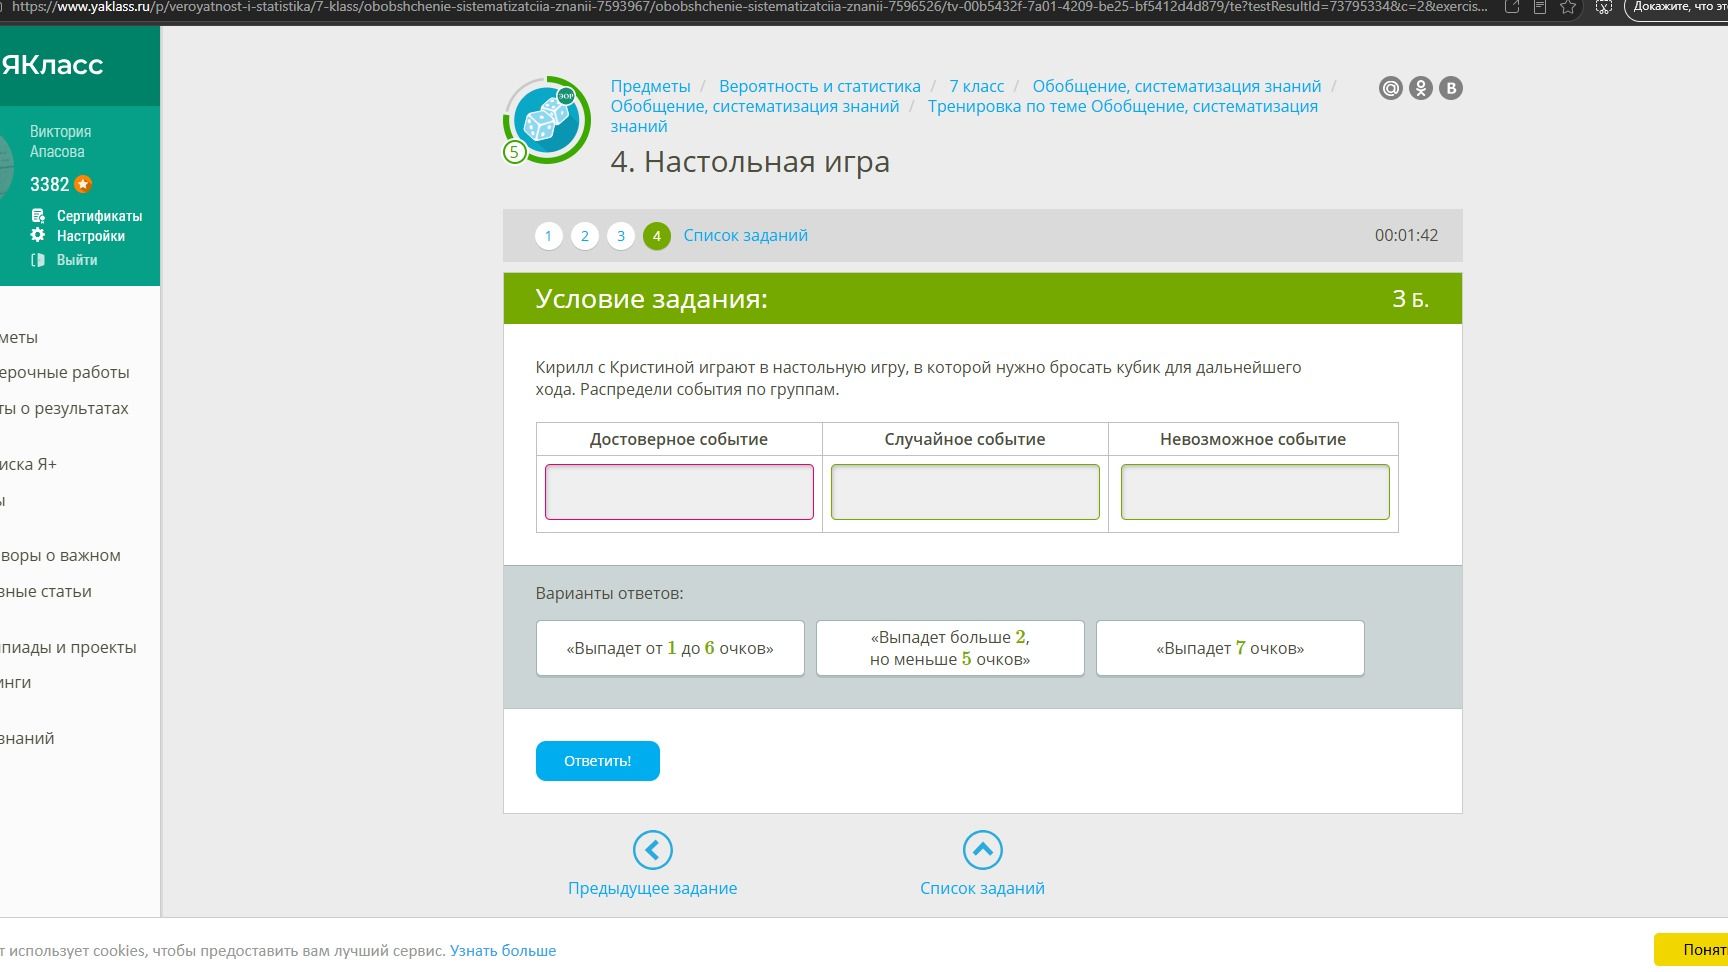Select the Невозможное событие drop field
This screenshot has width=1728, height=972.
(x=1255, y=492)
